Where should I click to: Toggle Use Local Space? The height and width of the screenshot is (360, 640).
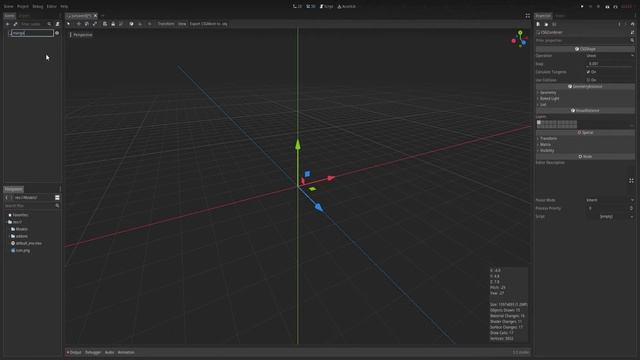(x=131, y=24)
